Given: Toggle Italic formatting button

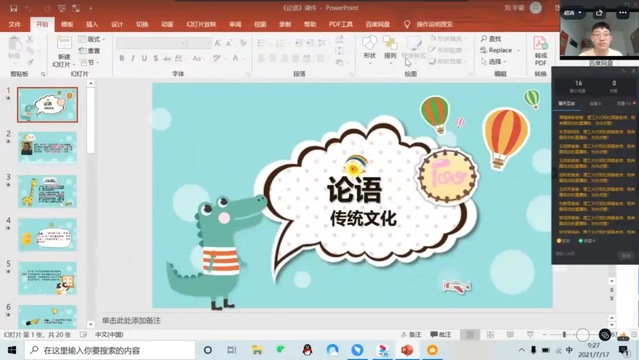Looking at the screenshot, I should (x=133, y=58).
